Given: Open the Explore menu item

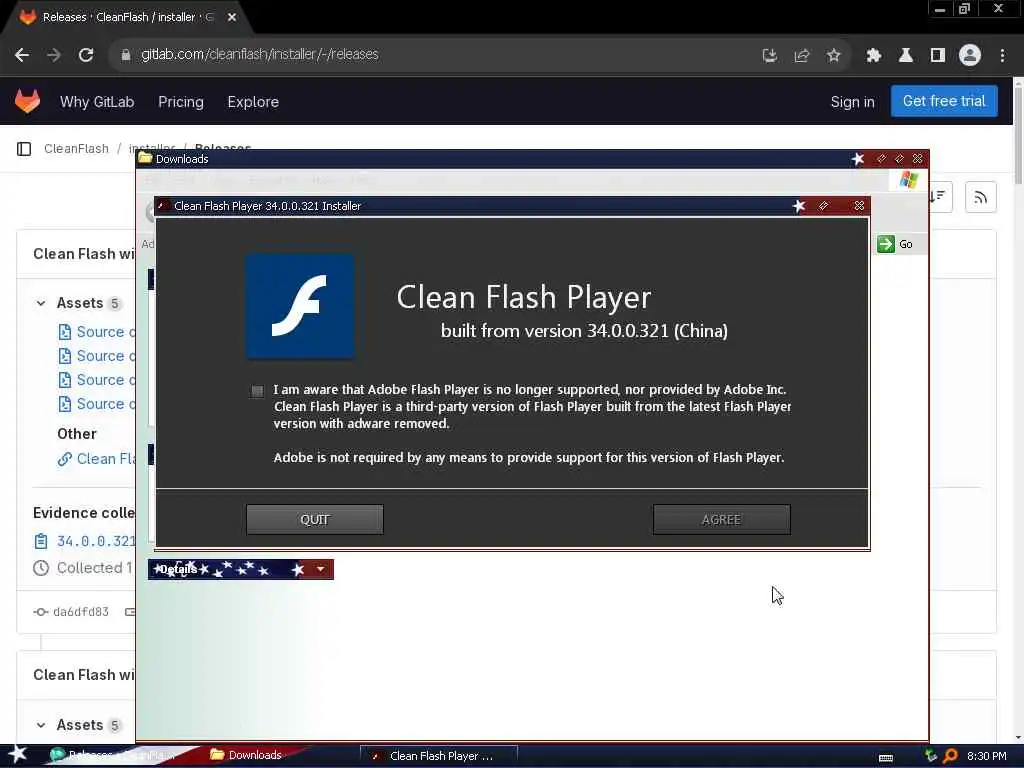Looking at the screenshot, I should [253, 102].
